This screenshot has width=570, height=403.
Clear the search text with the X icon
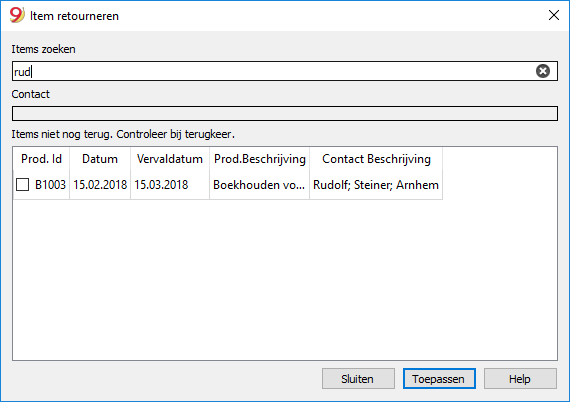[542, 71]
